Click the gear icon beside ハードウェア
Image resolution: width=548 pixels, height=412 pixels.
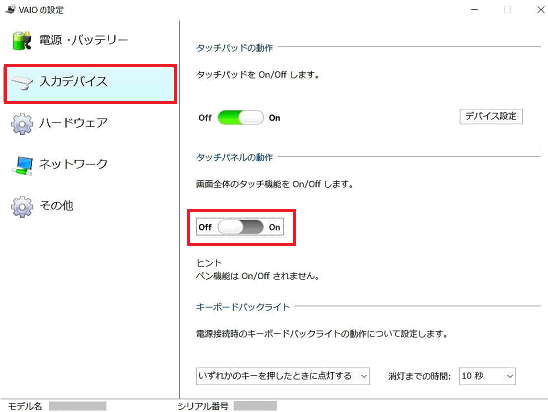(x=22, y=123)
